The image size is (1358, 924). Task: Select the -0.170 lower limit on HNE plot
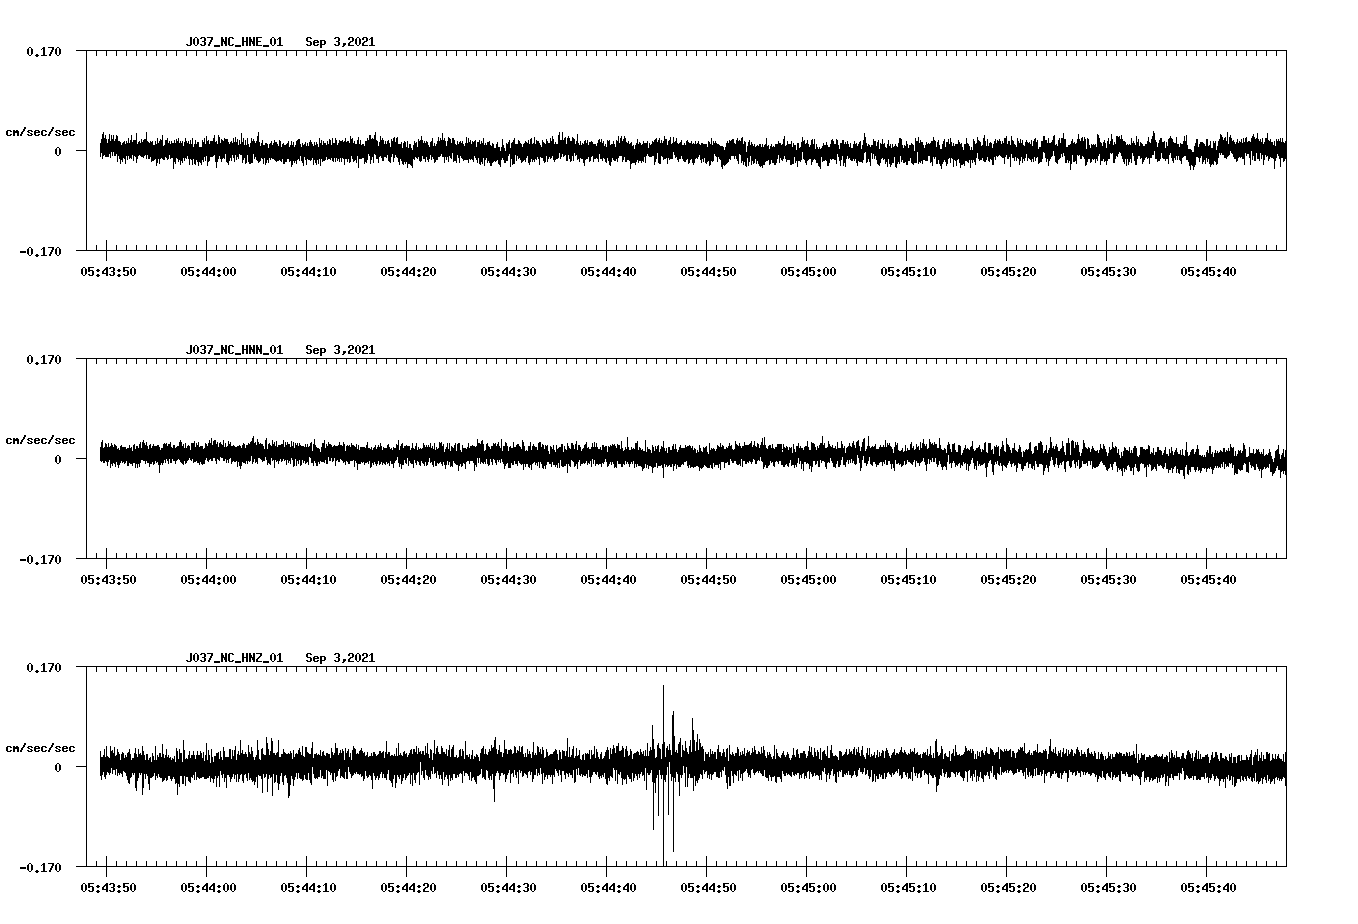coord(40,252)
